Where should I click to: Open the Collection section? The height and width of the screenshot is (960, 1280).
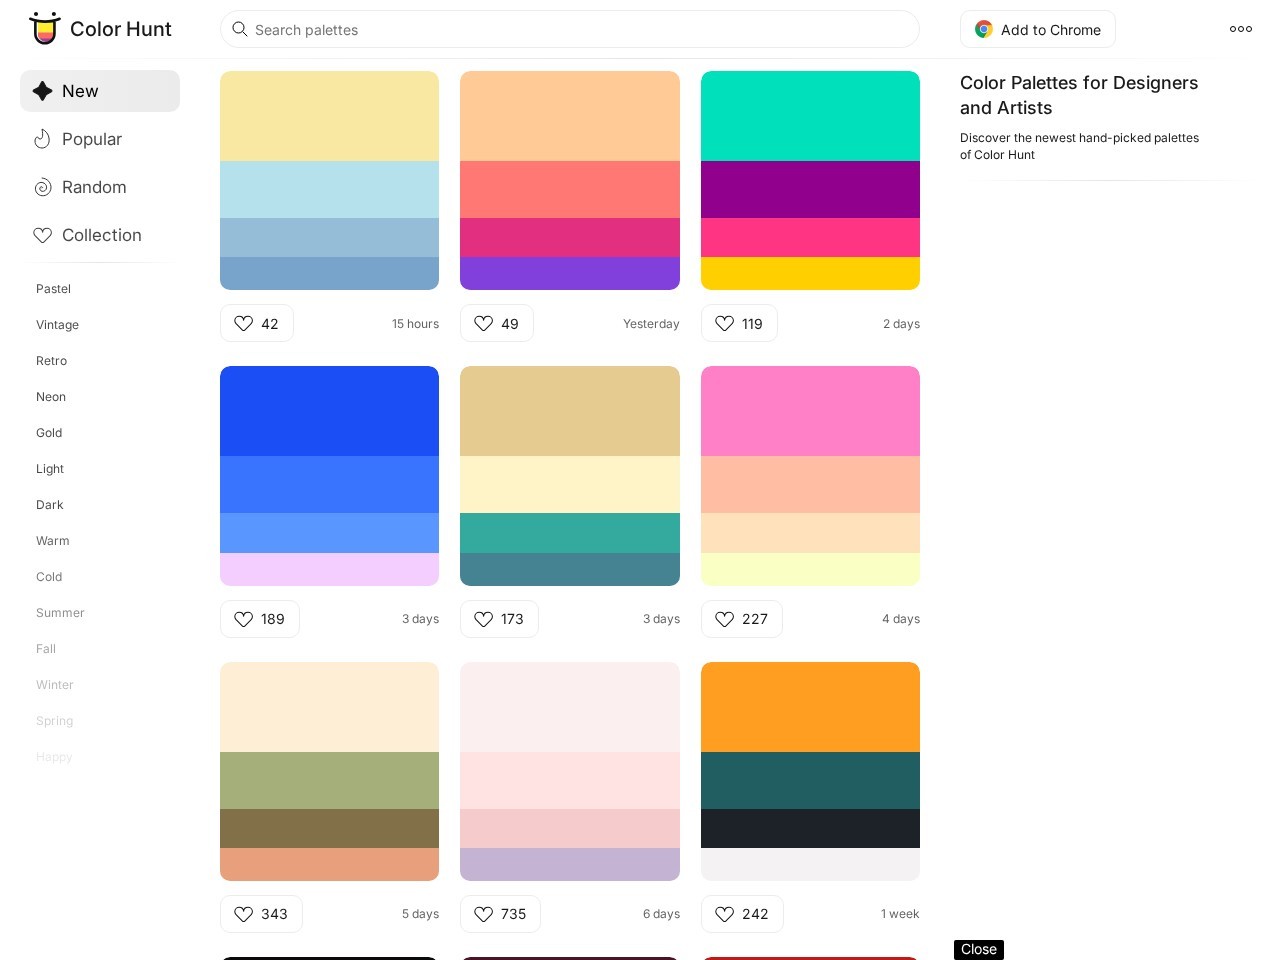click(x=100, y=235)
